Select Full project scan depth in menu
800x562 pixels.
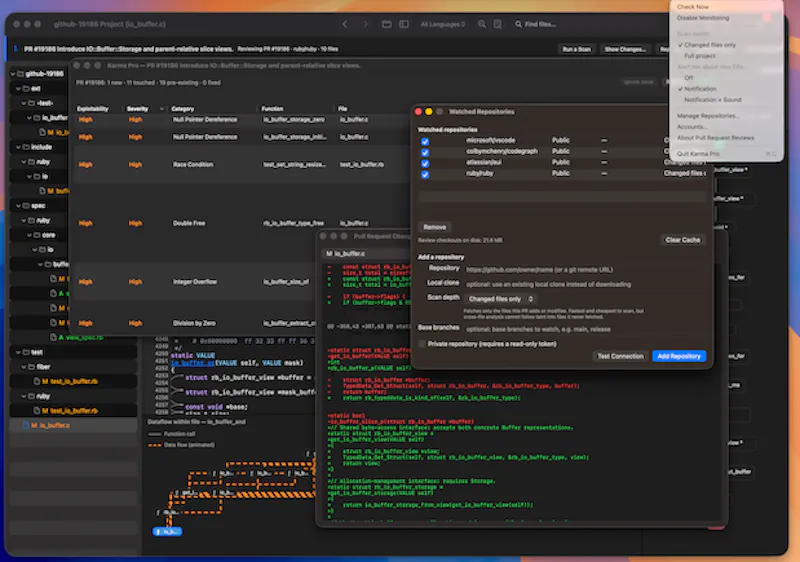tap(699, 56)
